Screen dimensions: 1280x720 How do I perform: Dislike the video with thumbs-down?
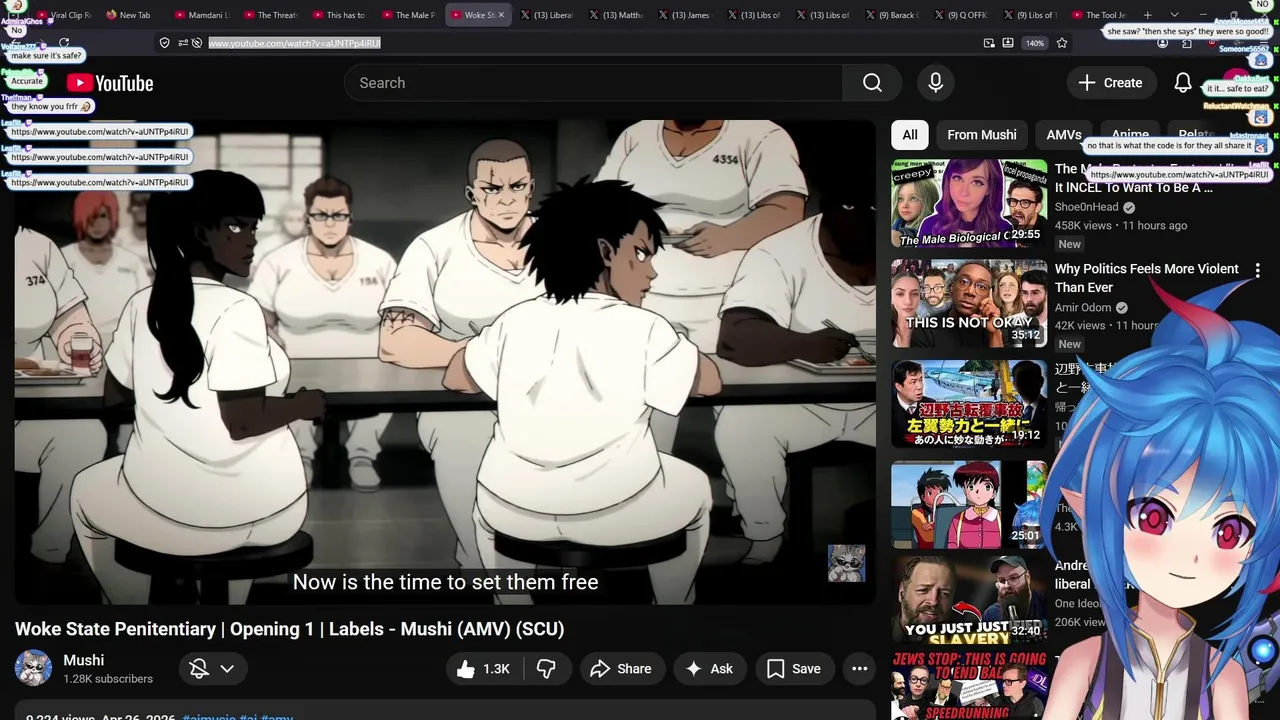coord(546,669)
